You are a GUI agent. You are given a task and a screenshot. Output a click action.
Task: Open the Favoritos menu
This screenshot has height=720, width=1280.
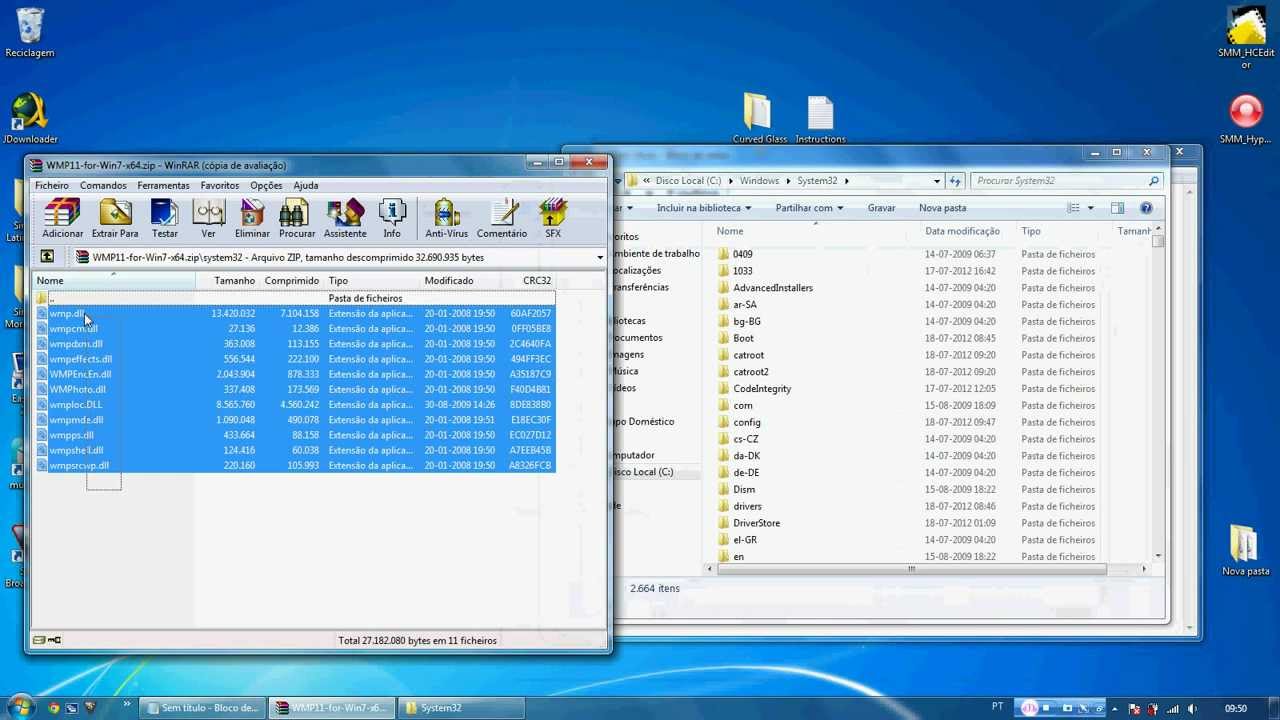pos(219,185)
